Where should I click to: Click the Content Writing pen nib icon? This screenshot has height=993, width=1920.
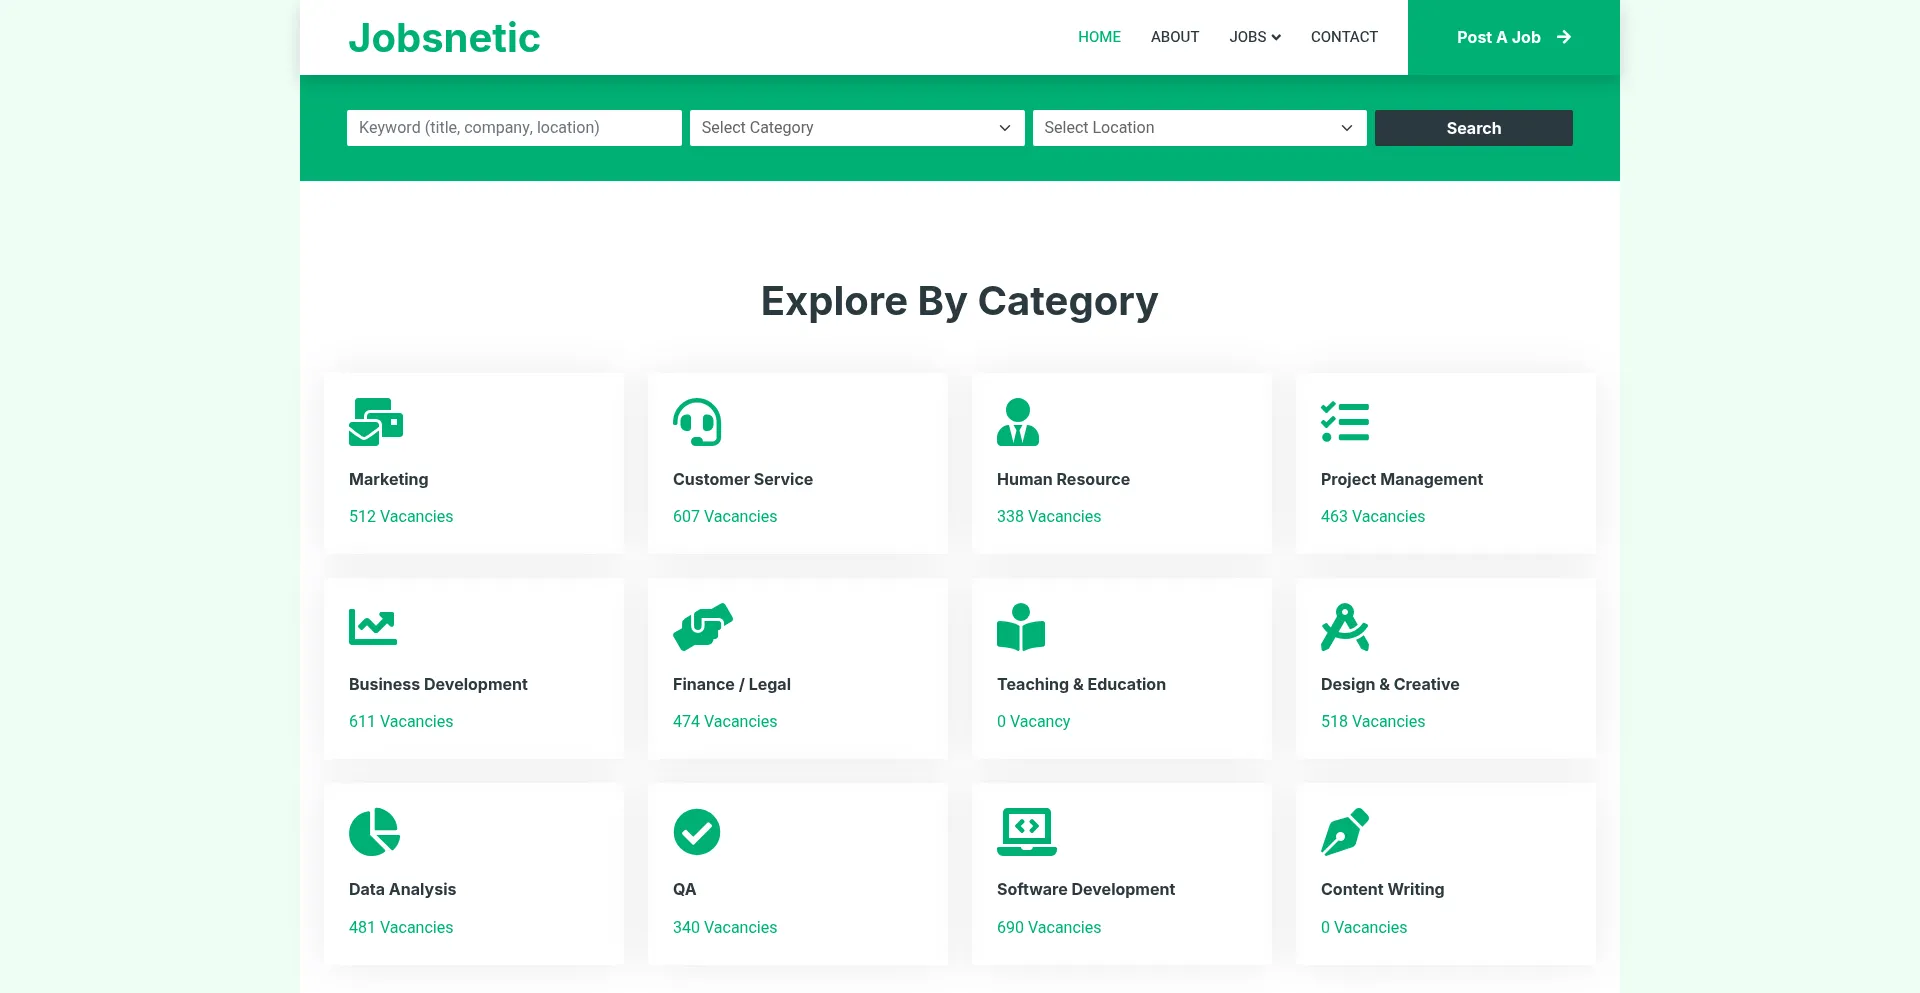click(x=1345, y=832)
